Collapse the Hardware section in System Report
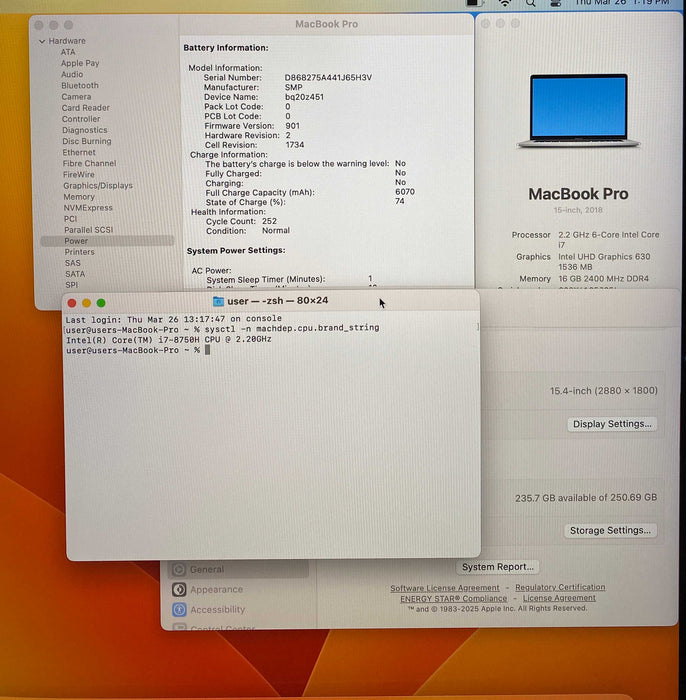 (x=42, y=41)
